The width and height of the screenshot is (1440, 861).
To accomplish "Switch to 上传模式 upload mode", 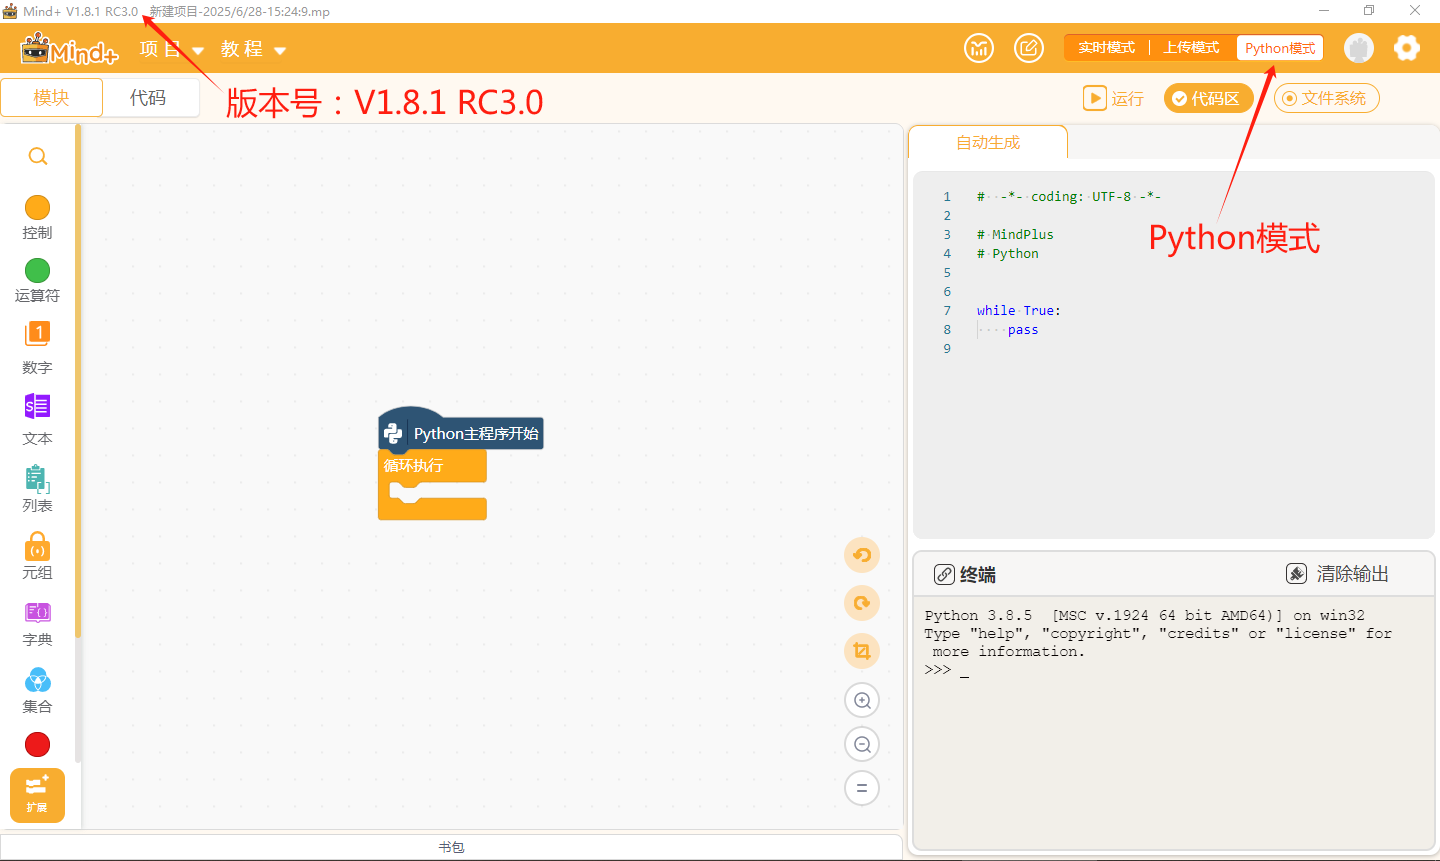I will coord(1191,48).
